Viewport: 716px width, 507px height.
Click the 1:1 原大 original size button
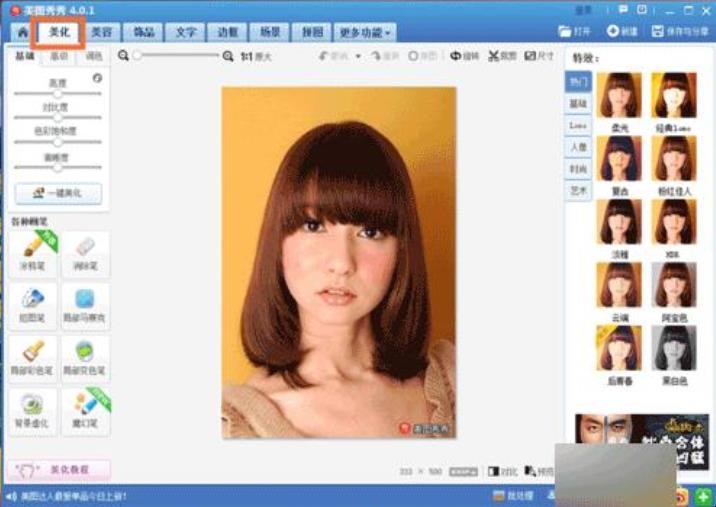[256, 57]
